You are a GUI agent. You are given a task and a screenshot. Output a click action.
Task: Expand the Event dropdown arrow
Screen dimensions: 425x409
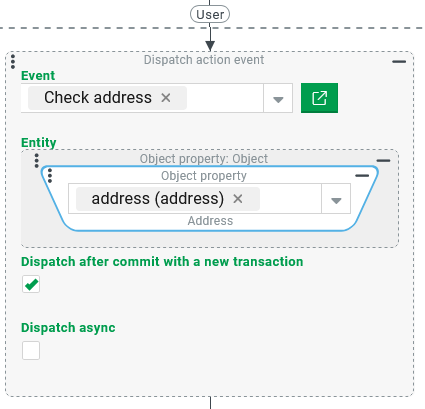(278, 99)
